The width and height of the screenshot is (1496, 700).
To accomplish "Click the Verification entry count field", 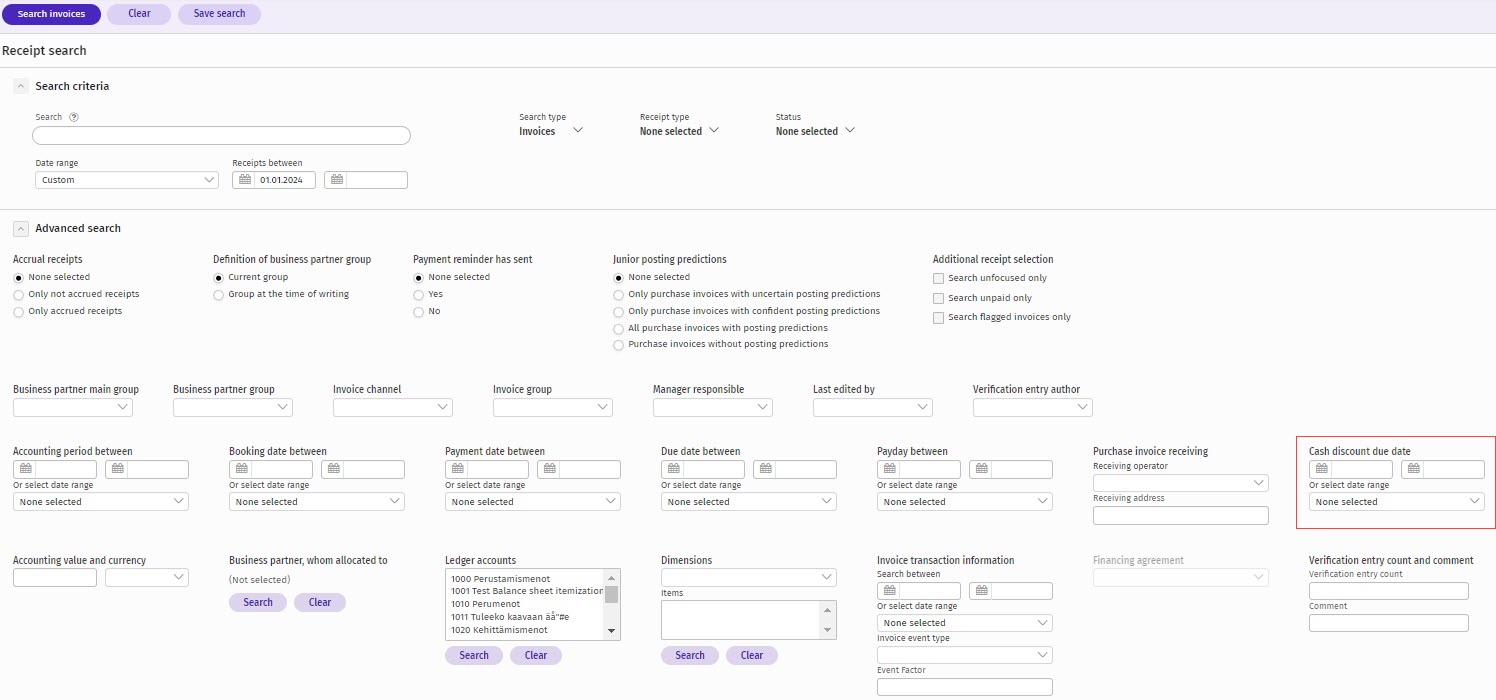I will click(x=1389, y=591).
